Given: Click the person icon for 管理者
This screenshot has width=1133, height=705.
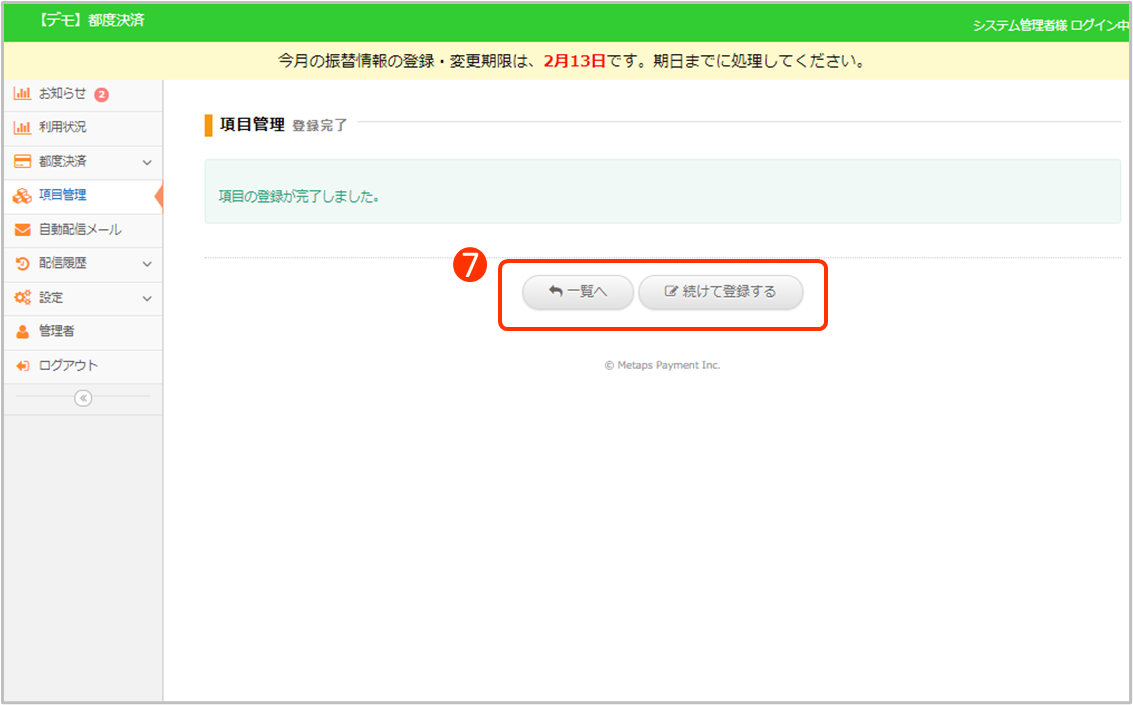Looking at the screenshot, I should [22, 332].
